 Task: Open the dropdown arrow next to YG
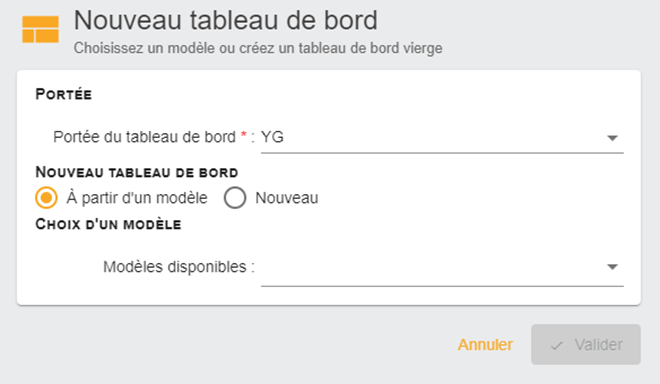[x=612, y=138]
